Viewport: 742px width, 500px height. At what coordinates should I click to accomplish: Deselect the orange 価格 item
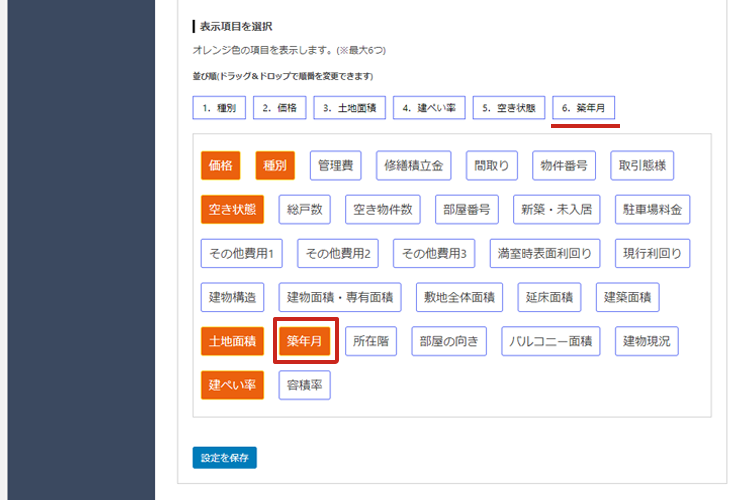click(x=220, y=165)
